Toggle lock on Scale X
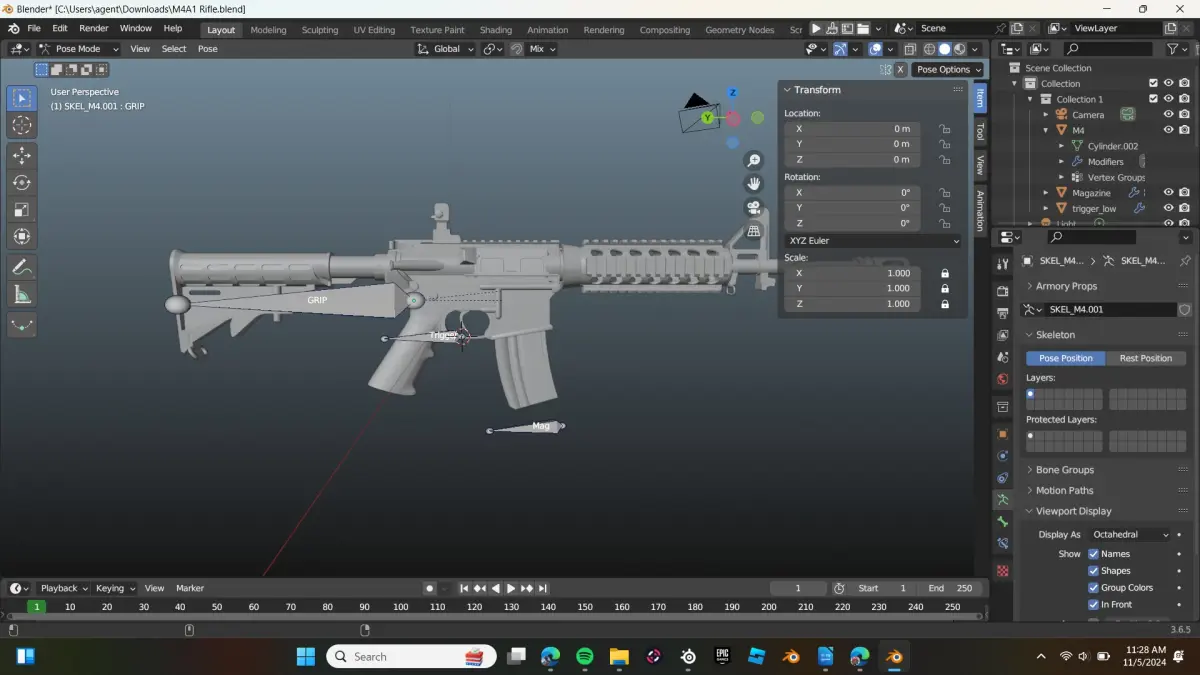This screenshot has width=1200, height=675. click(x=944, y=273)
